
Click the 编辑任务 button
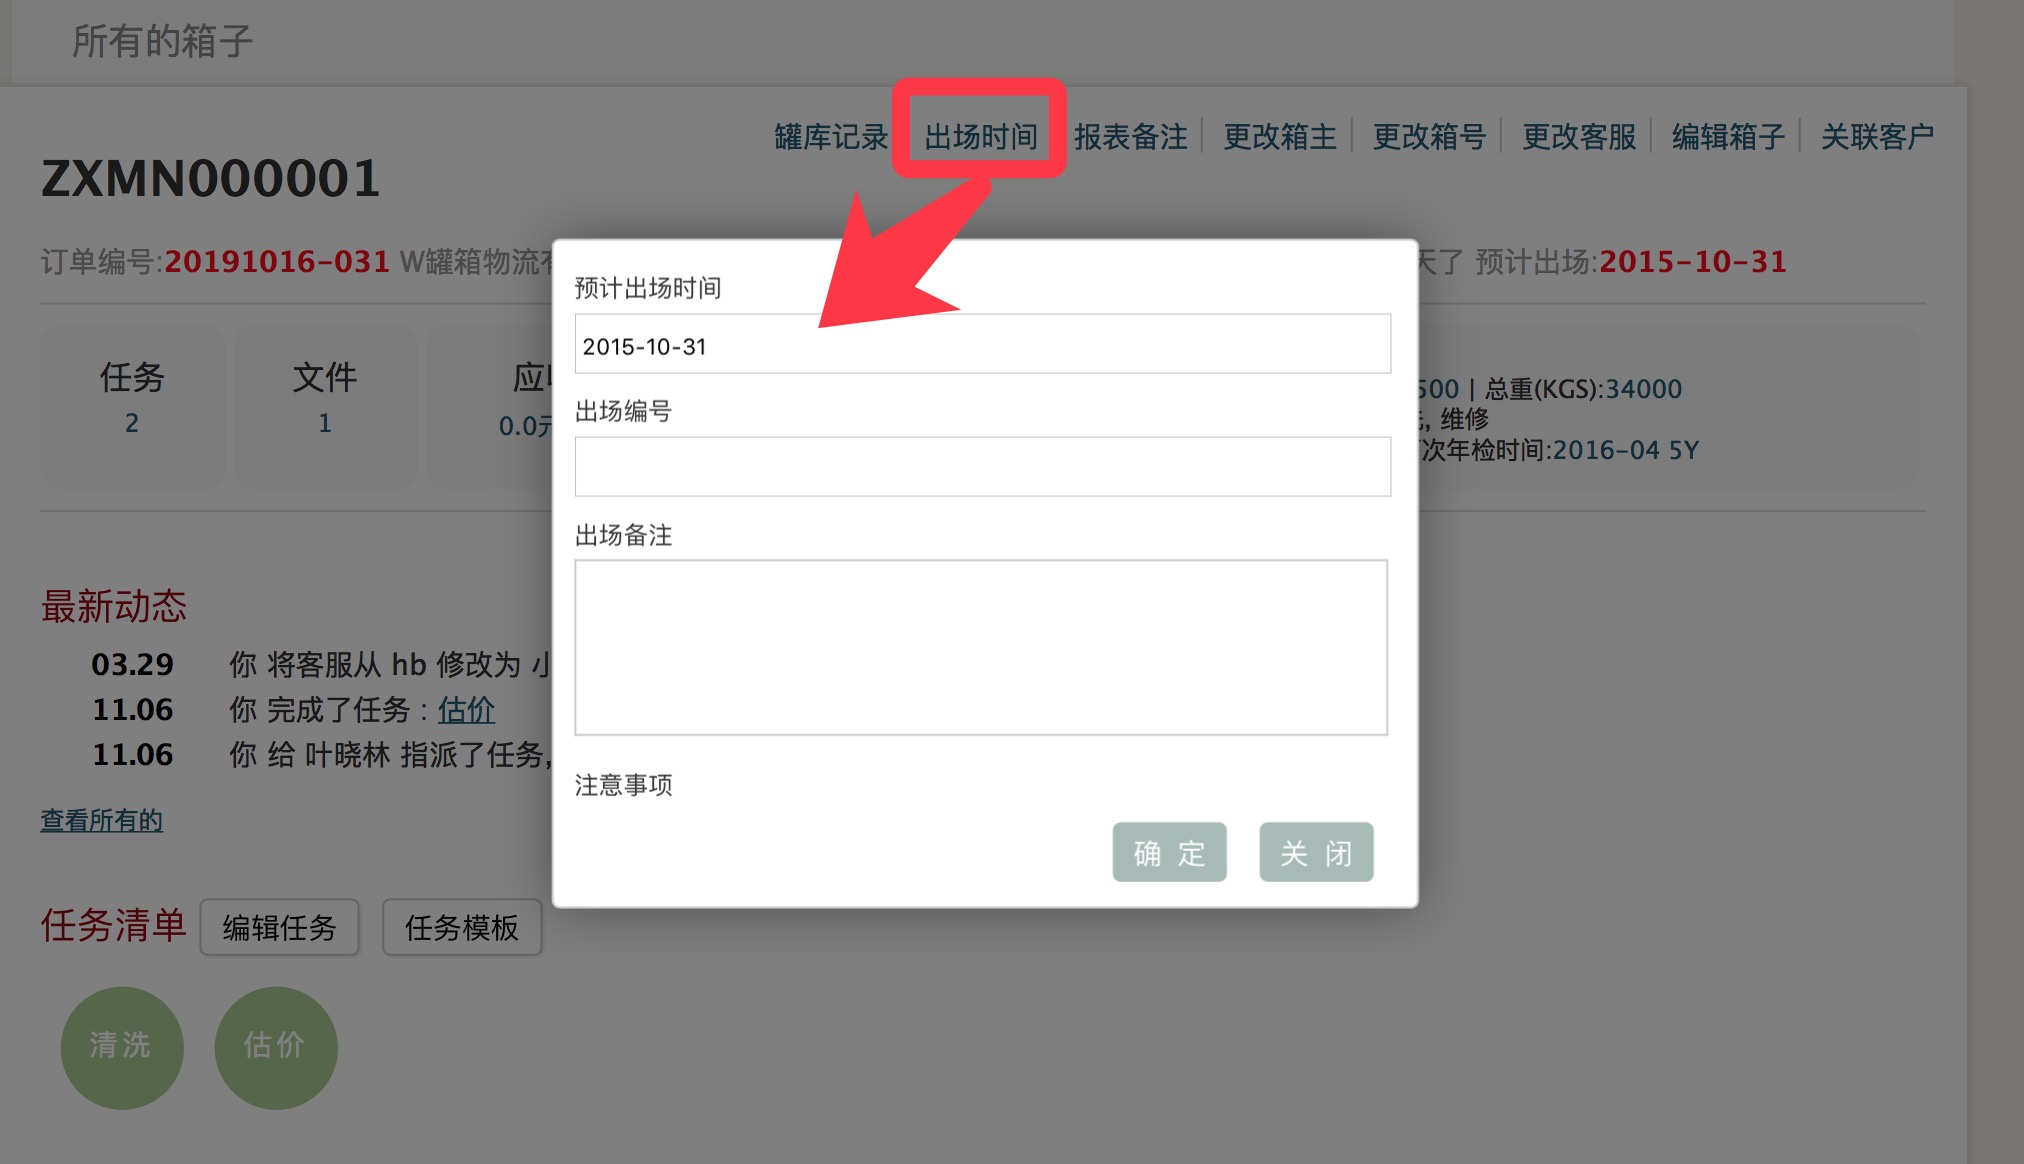point(279,928)
